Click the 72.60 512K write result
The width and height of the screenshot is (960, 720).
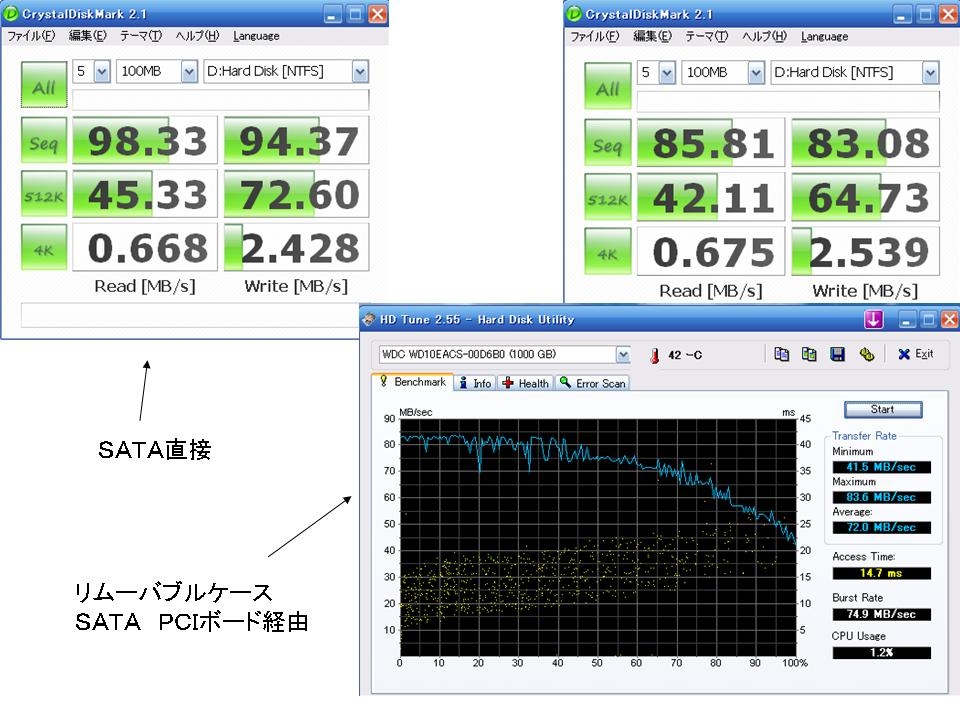297,193
